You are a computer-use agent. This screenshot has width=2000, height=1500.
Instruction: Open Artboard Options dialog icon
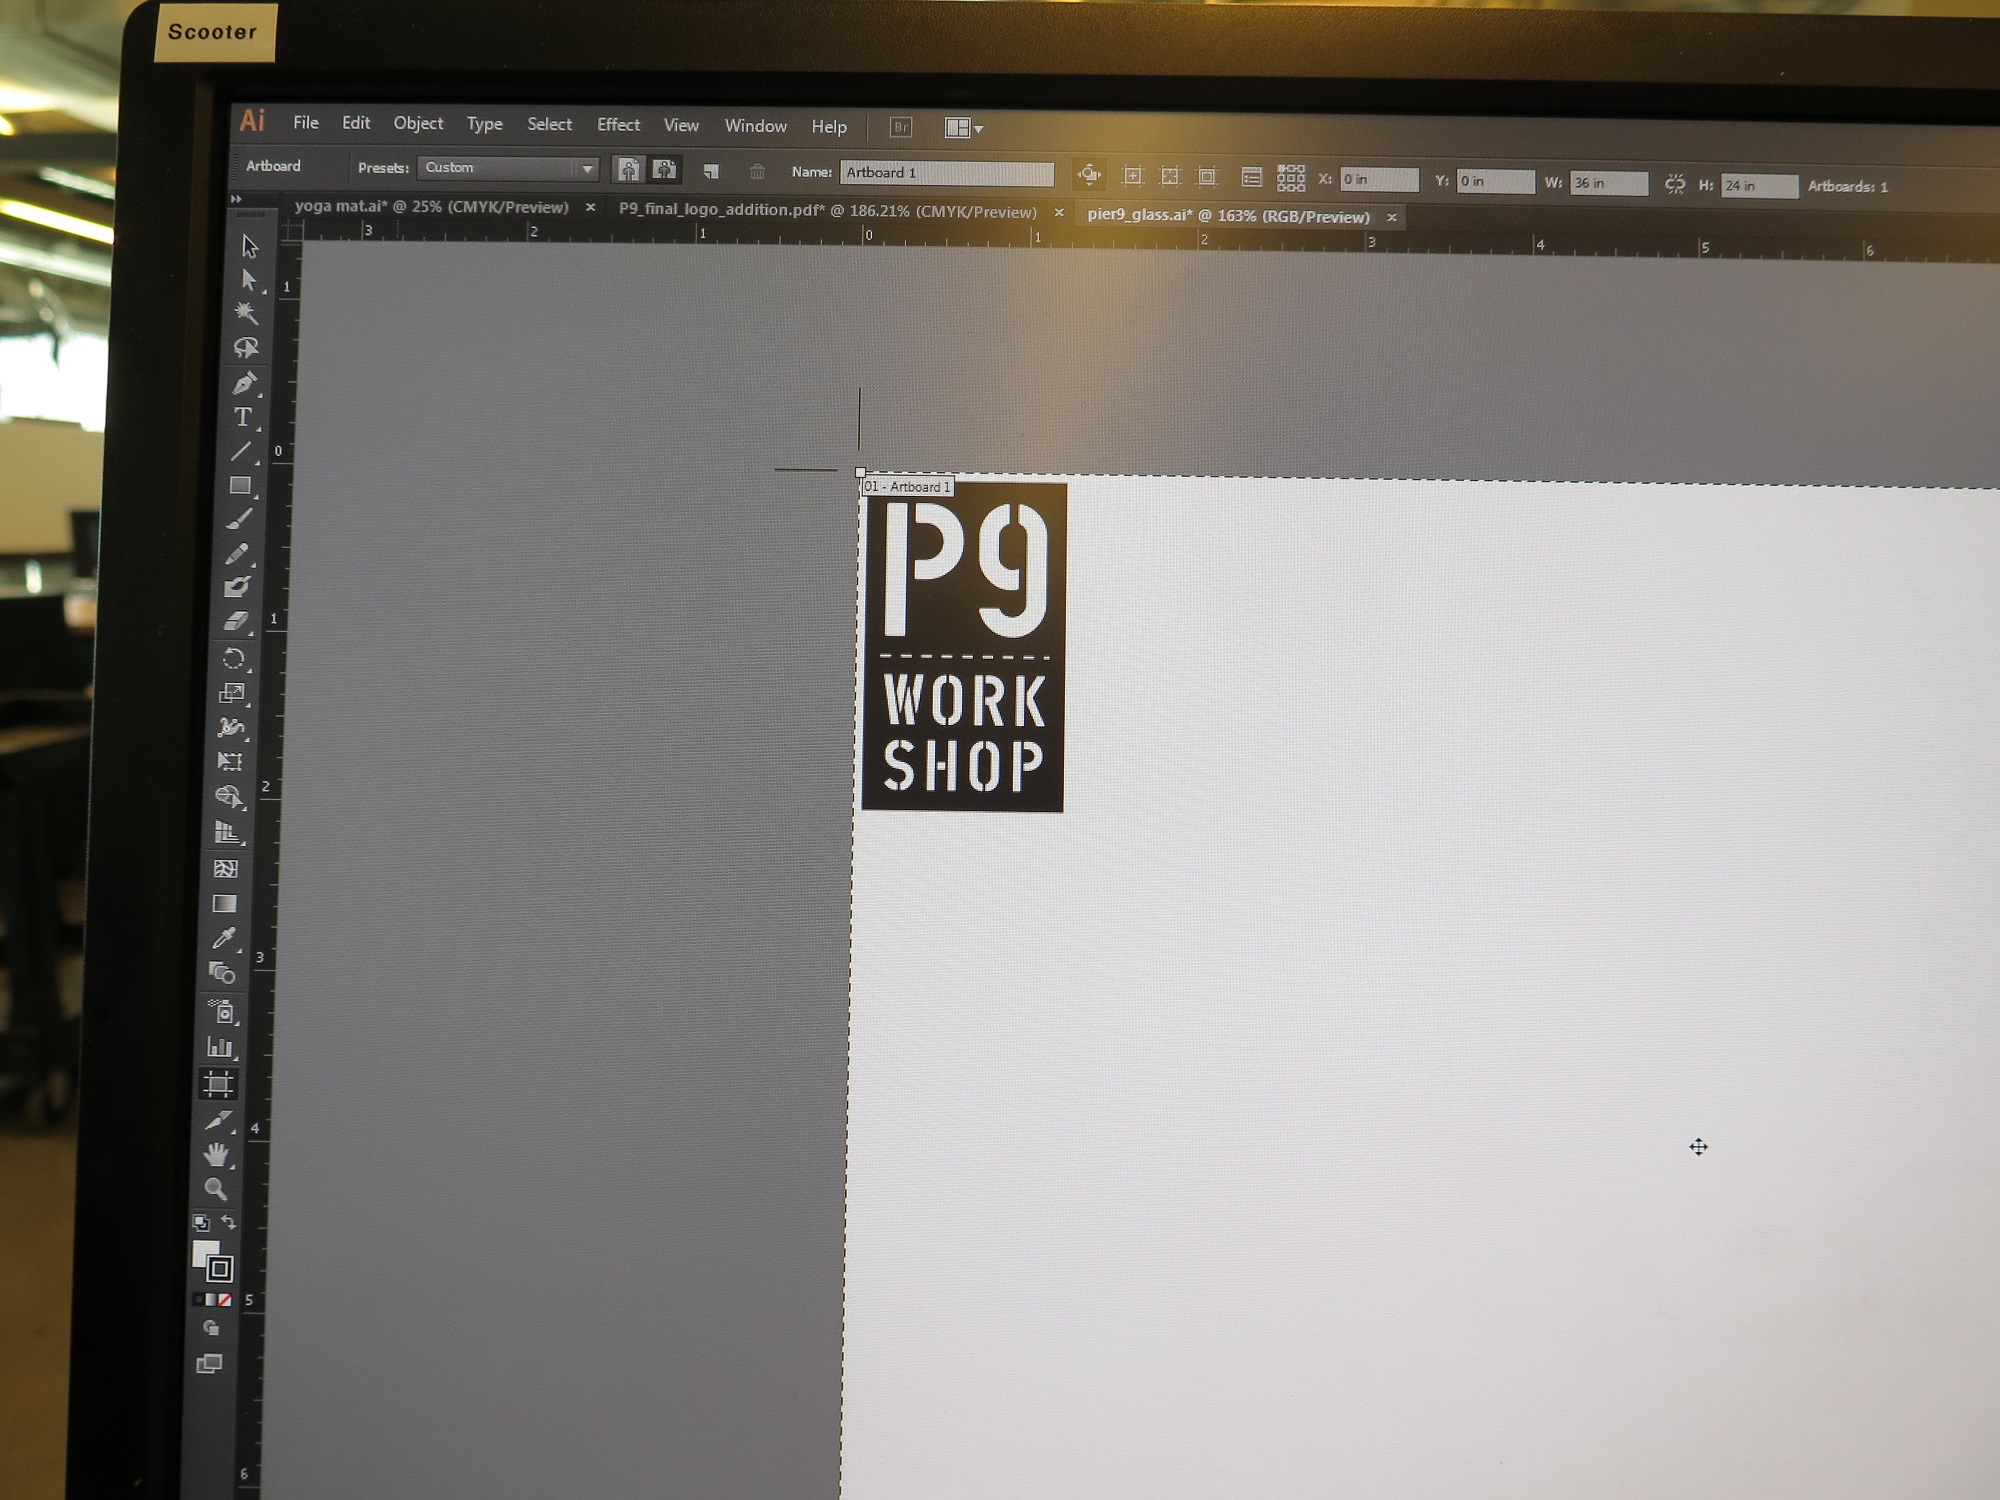[x=1251, y=178]
